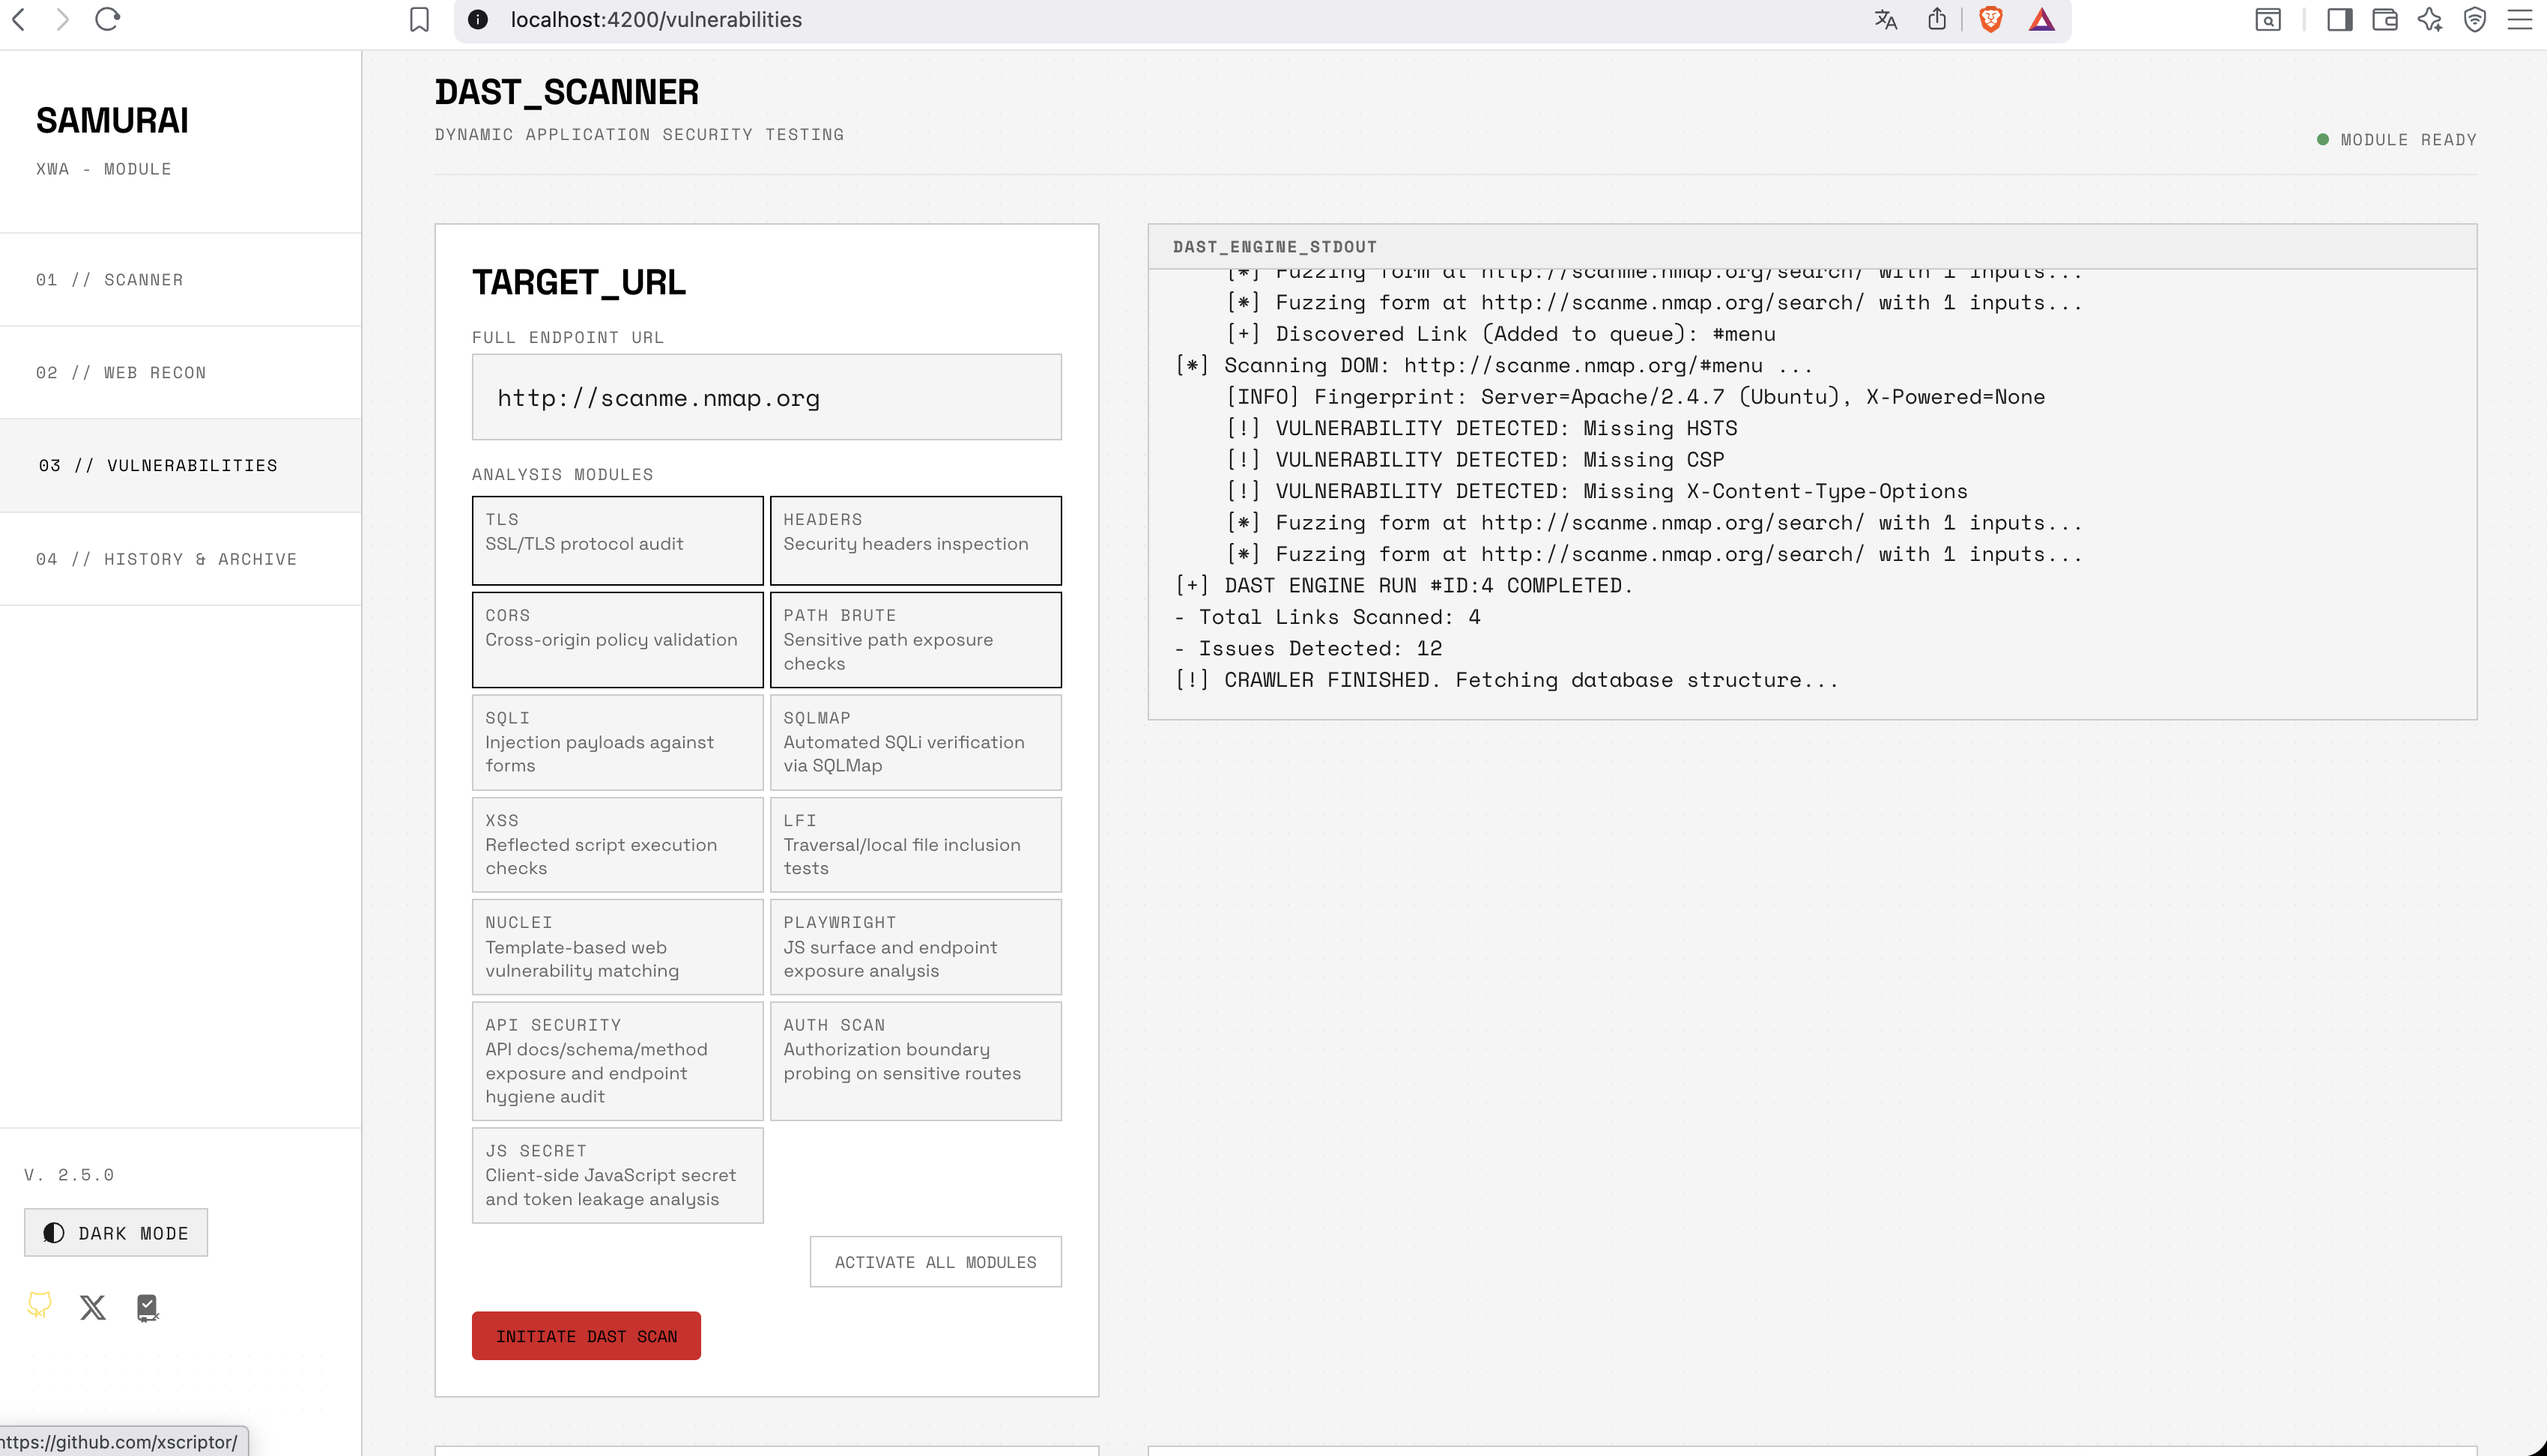The width and height of the screenshot is (2547, 1456).
Task: Enable the XSS reflected script module
Action: (618, 844)
